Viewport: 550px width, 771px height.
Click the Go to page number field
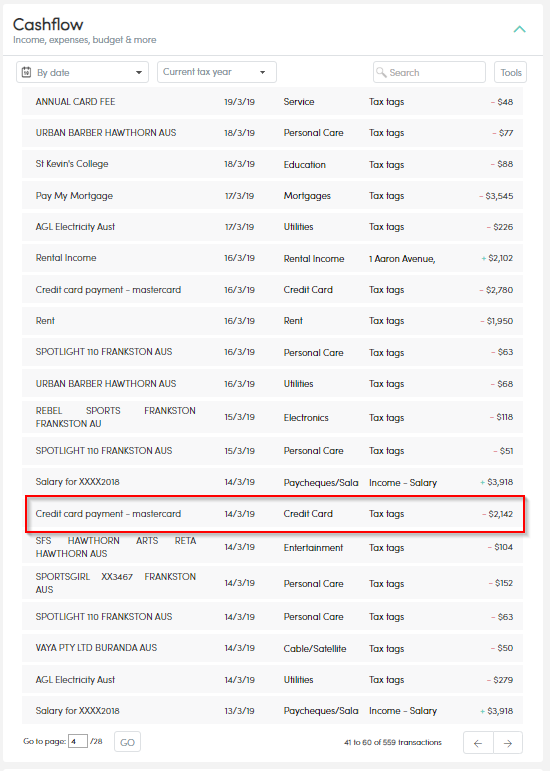click(78, 741)
